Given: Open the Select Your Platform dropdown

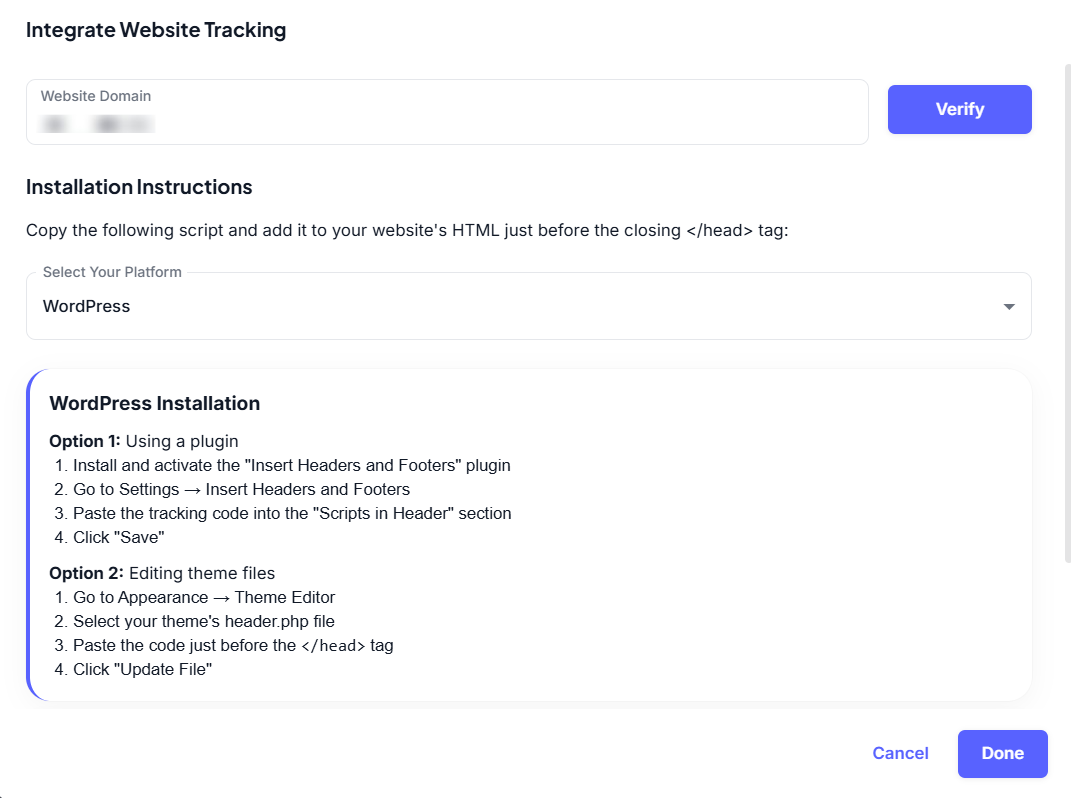Looking at the screenshot, I should click(x=528, y=306).
